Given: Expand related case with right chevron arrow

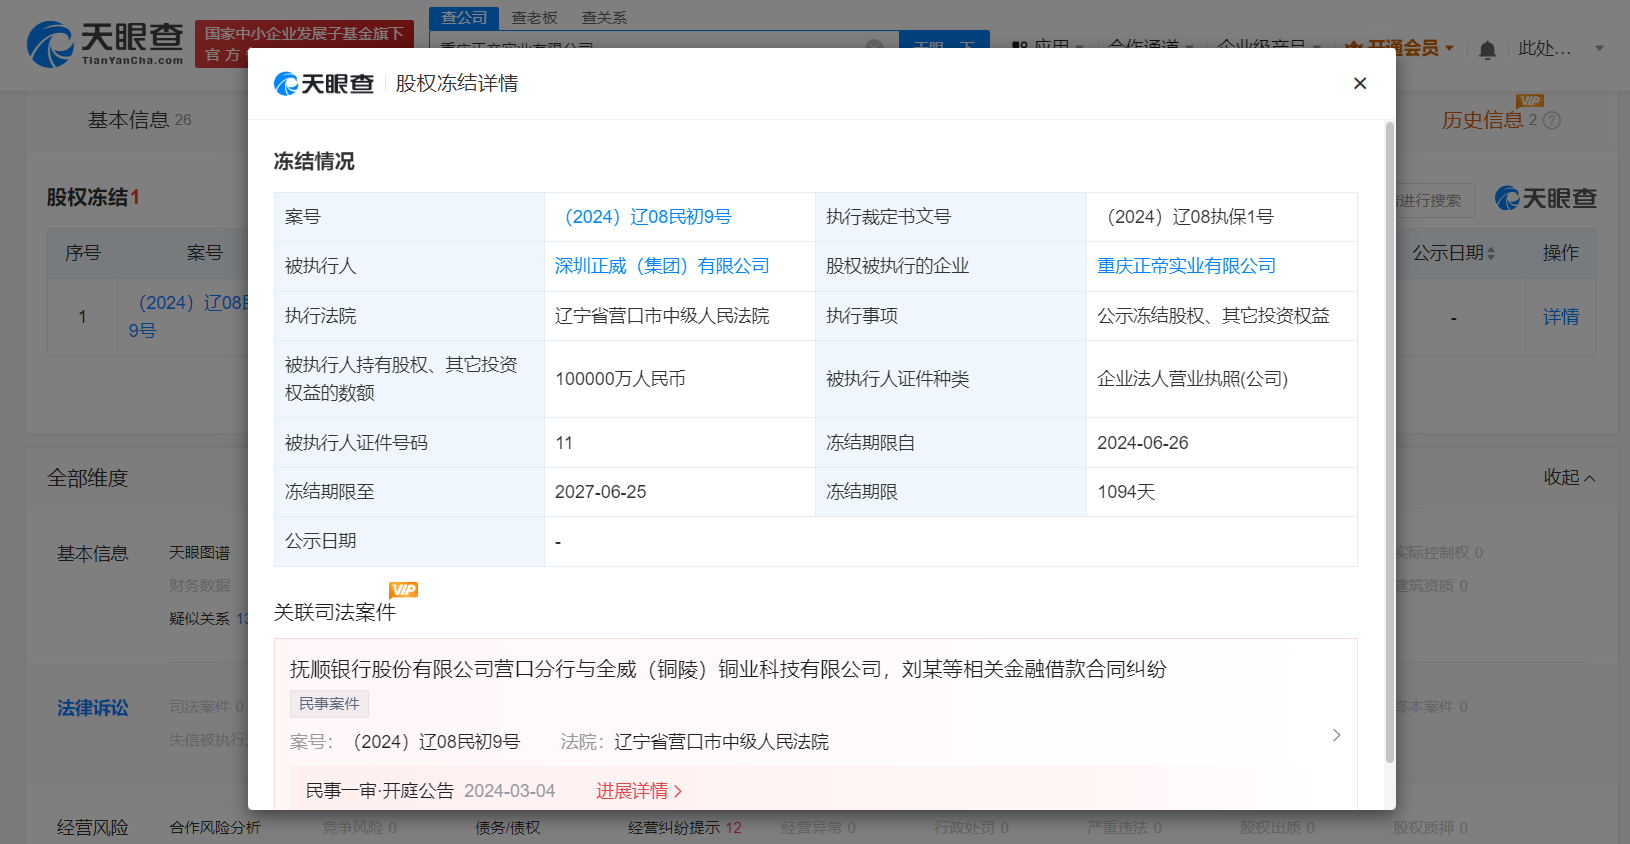Looking at the screenshot, I should tap(1336, 735).
